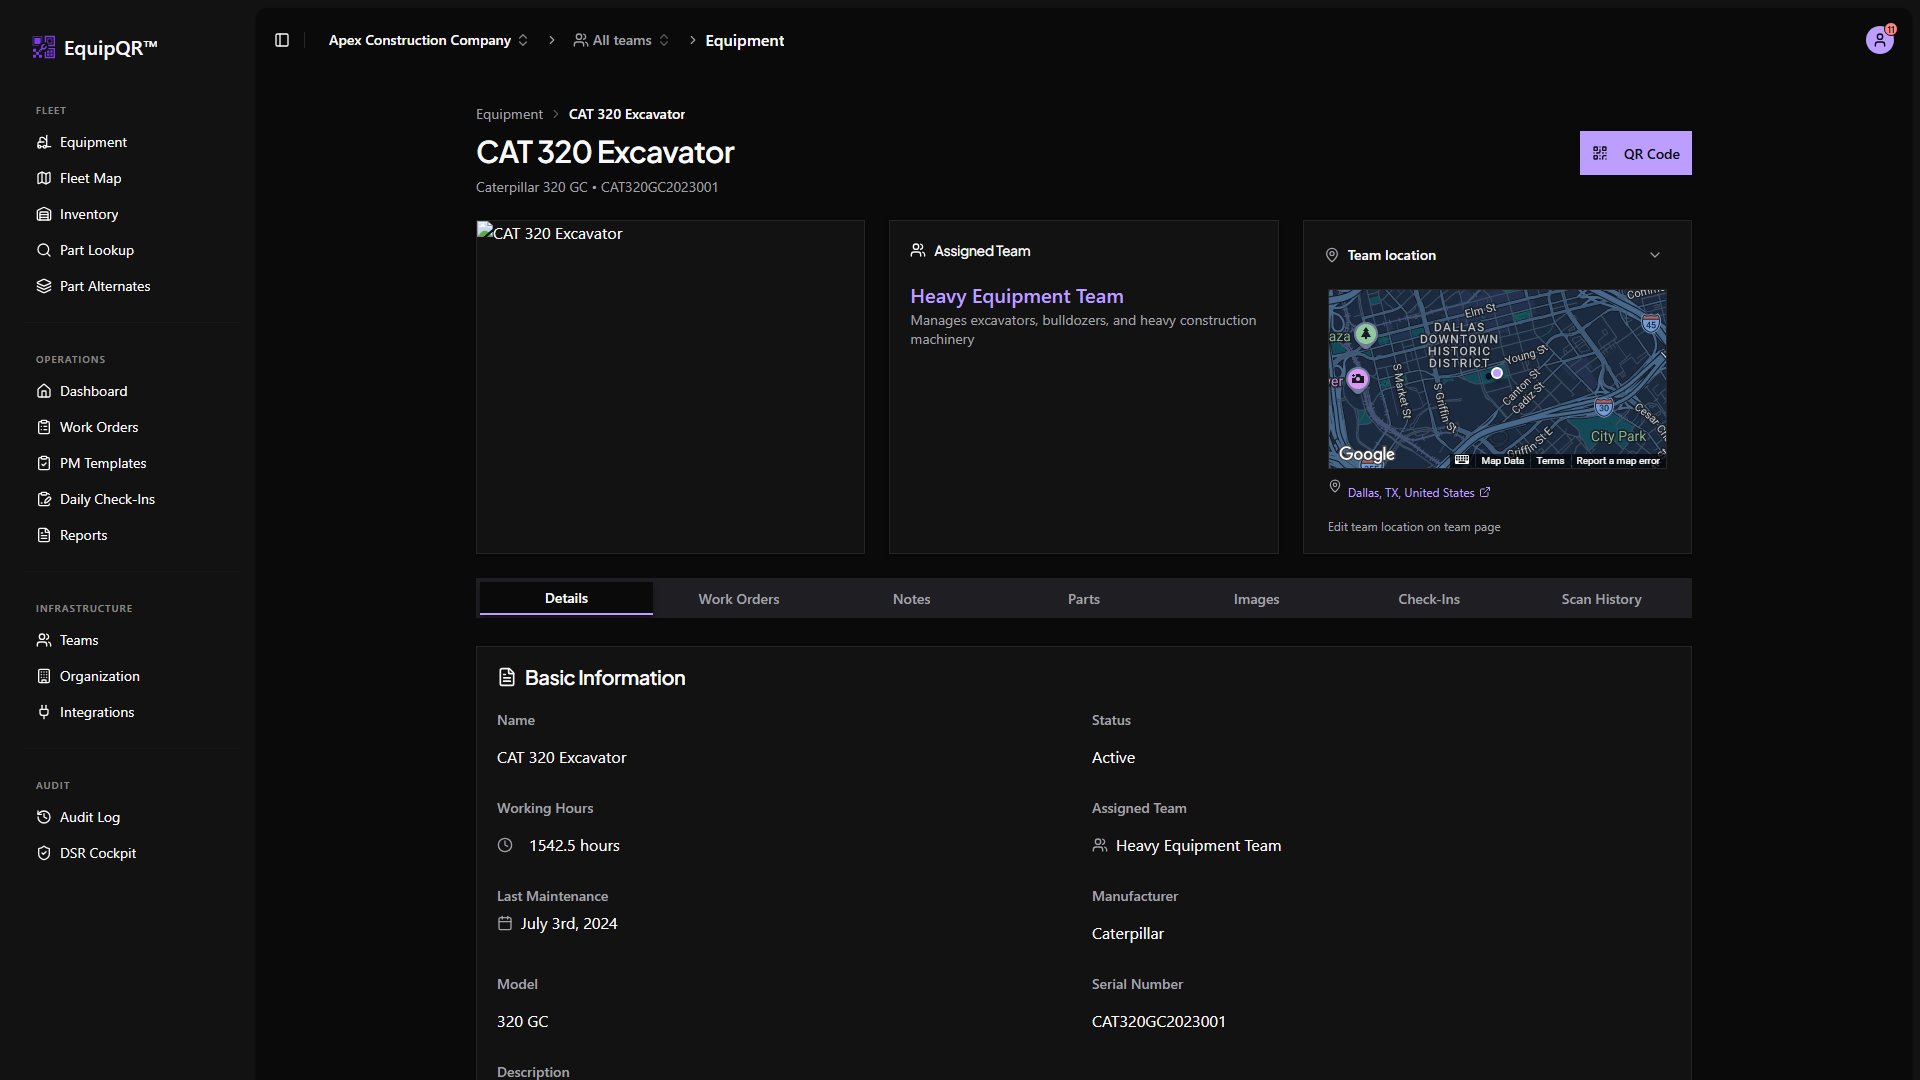Click the map keyboard shortcuts icon
Viewport: 1920px width, 1080px height.
pyautogui.click(x=1462, y=460)
